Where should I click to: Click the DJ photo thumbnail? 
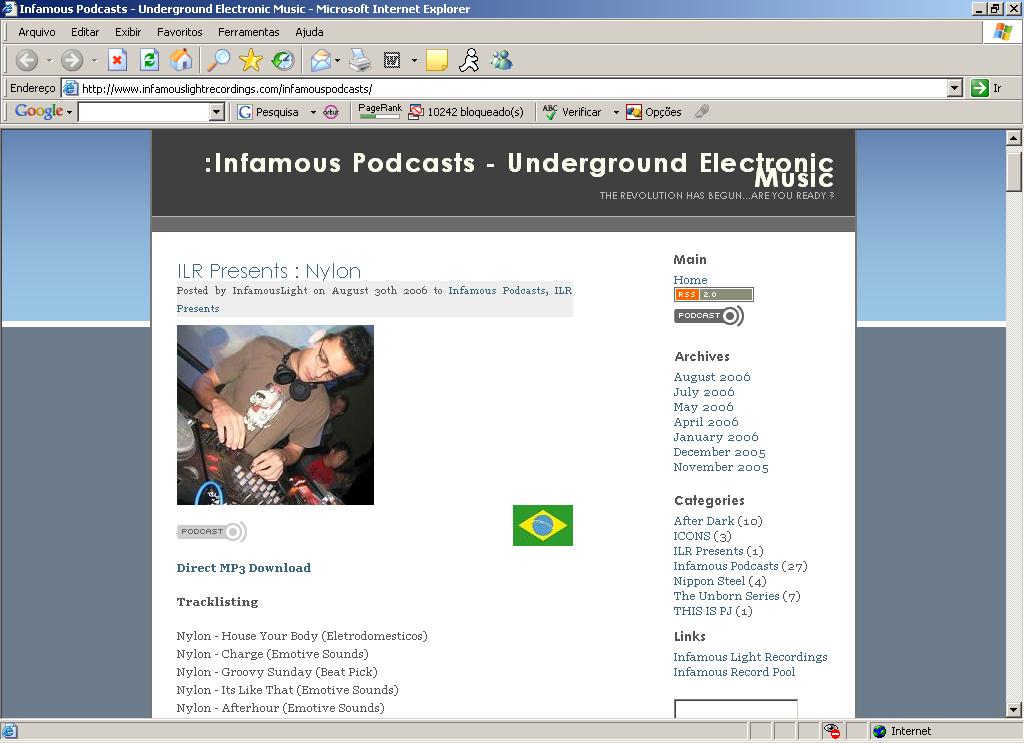(275, 415)
